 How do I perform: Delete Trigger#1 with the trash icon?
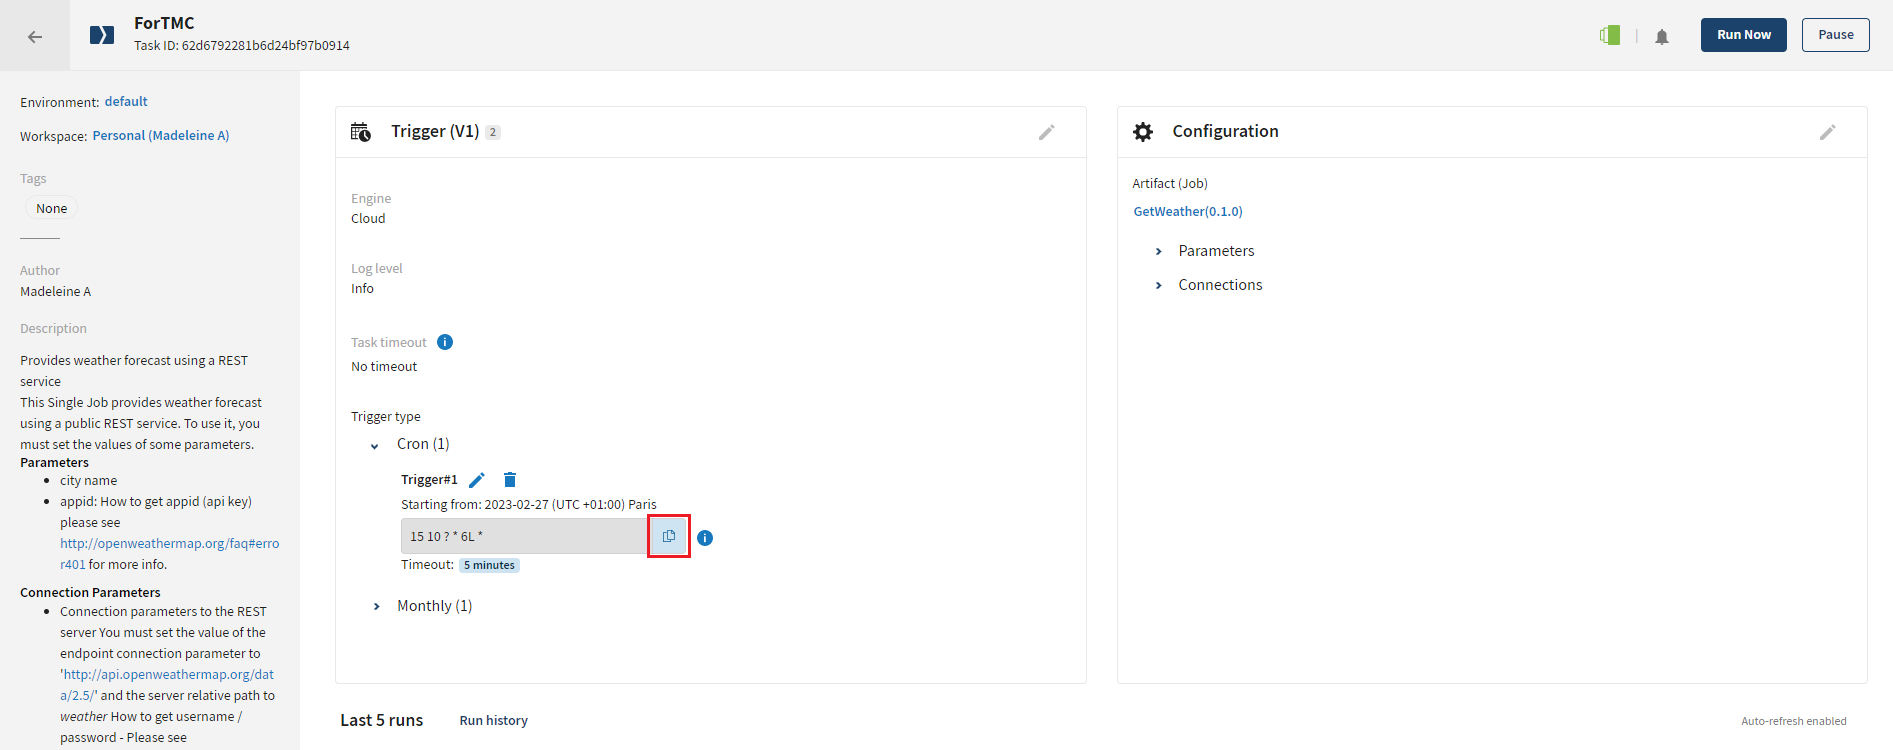click(x=510, y=480)
